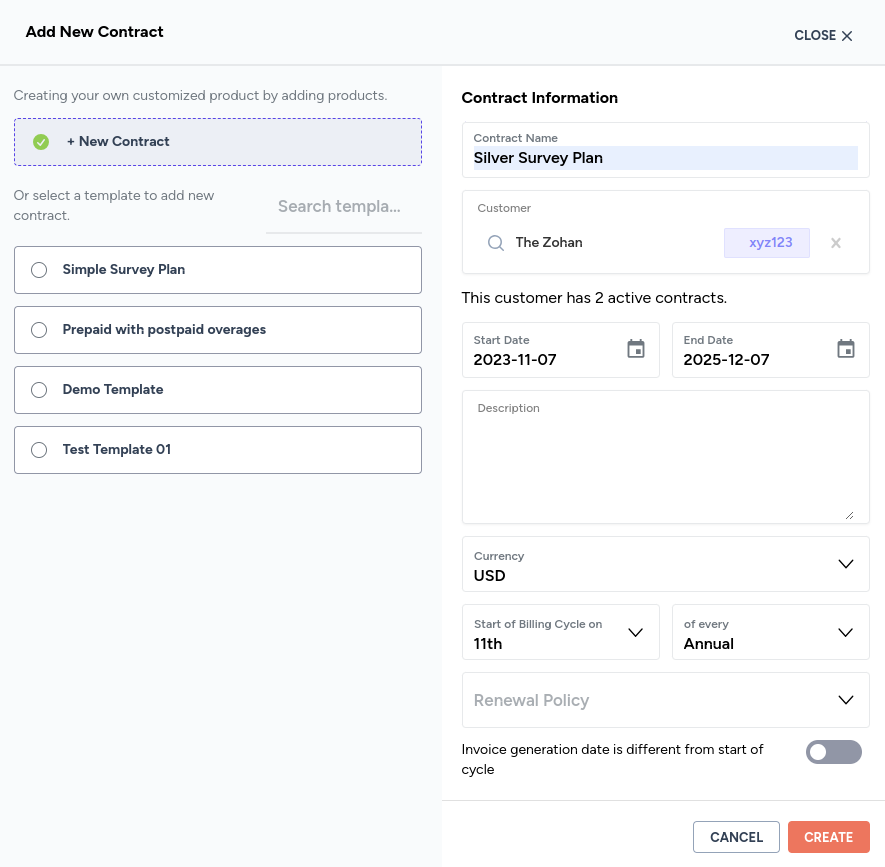The height and width of the screenshot is (867, 885).
Task: Expand the Currency dropdown
Action: pyautogui.click(x=845, y=564)
